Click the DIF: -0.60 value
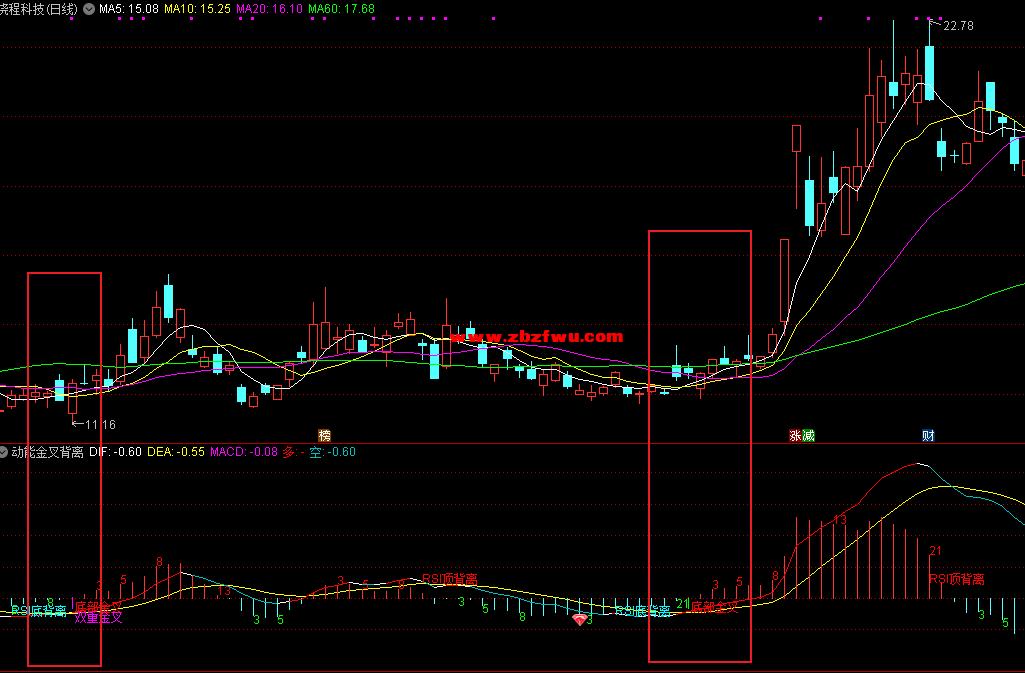This screenshot has height=673, width=1025. tap(115, 452)
